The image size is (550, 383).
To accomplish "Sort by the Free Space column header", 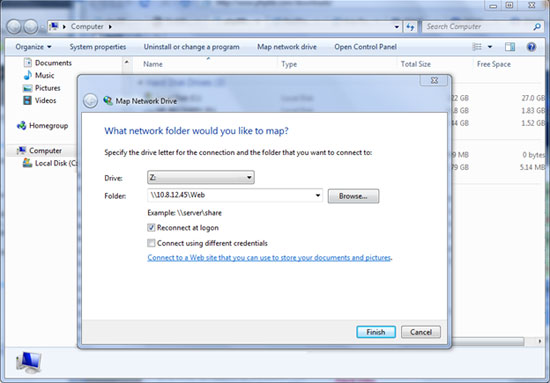I will tap(494, 64).
